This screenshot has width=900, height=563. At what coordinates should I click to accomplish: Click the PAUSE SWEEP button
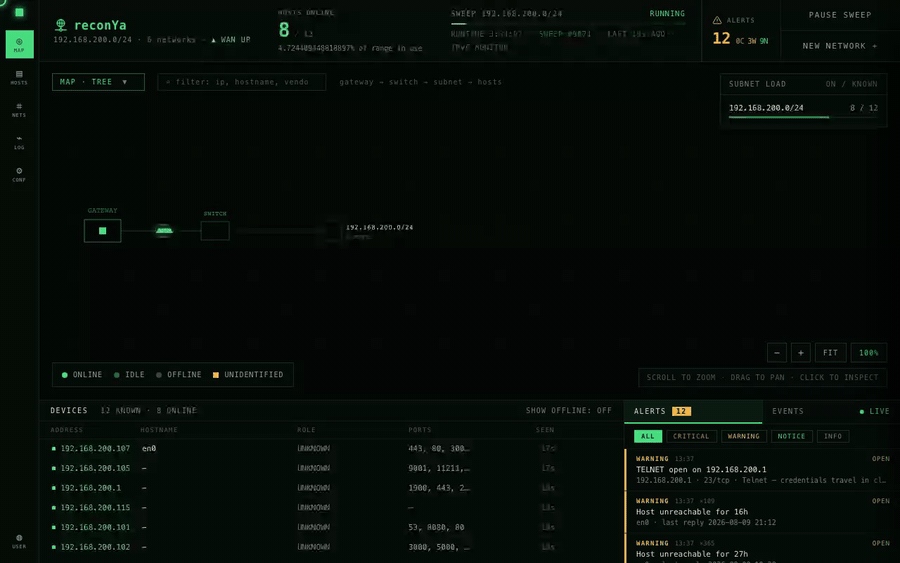840,15
